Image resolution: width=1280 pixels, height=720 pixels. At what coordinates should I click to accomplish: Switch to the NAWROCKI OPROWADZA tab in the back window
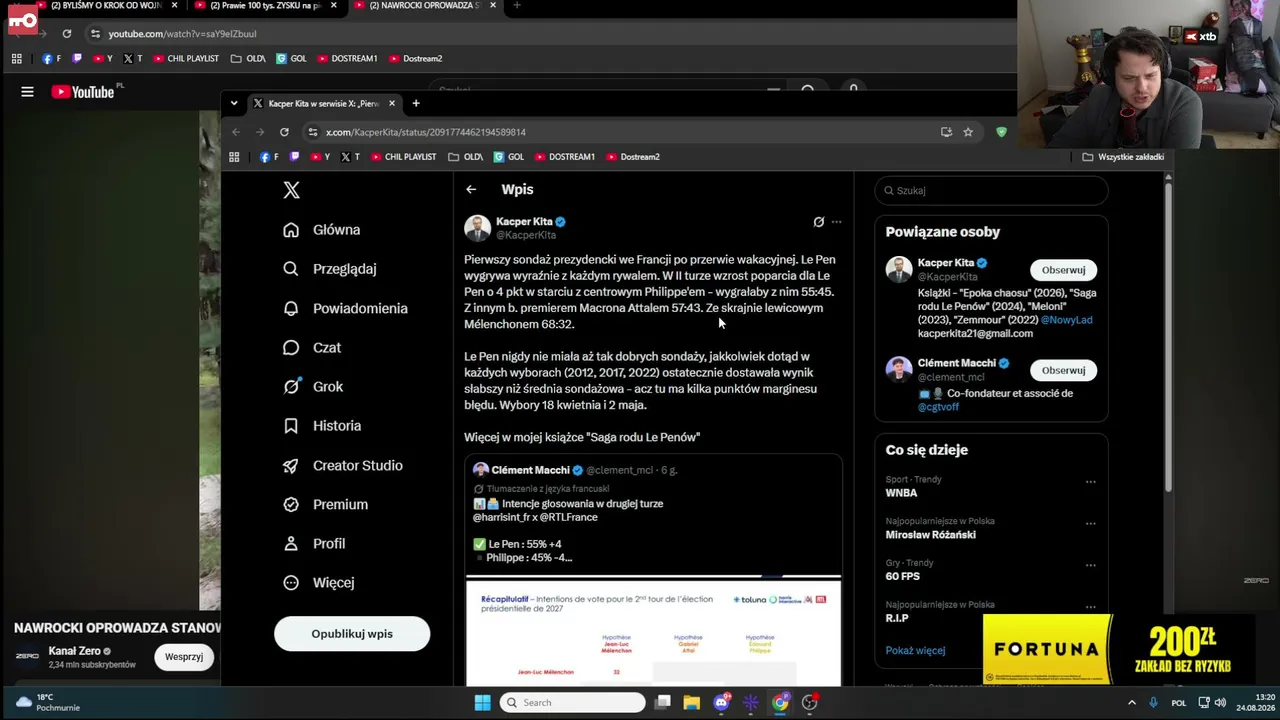tap(425, 6)
